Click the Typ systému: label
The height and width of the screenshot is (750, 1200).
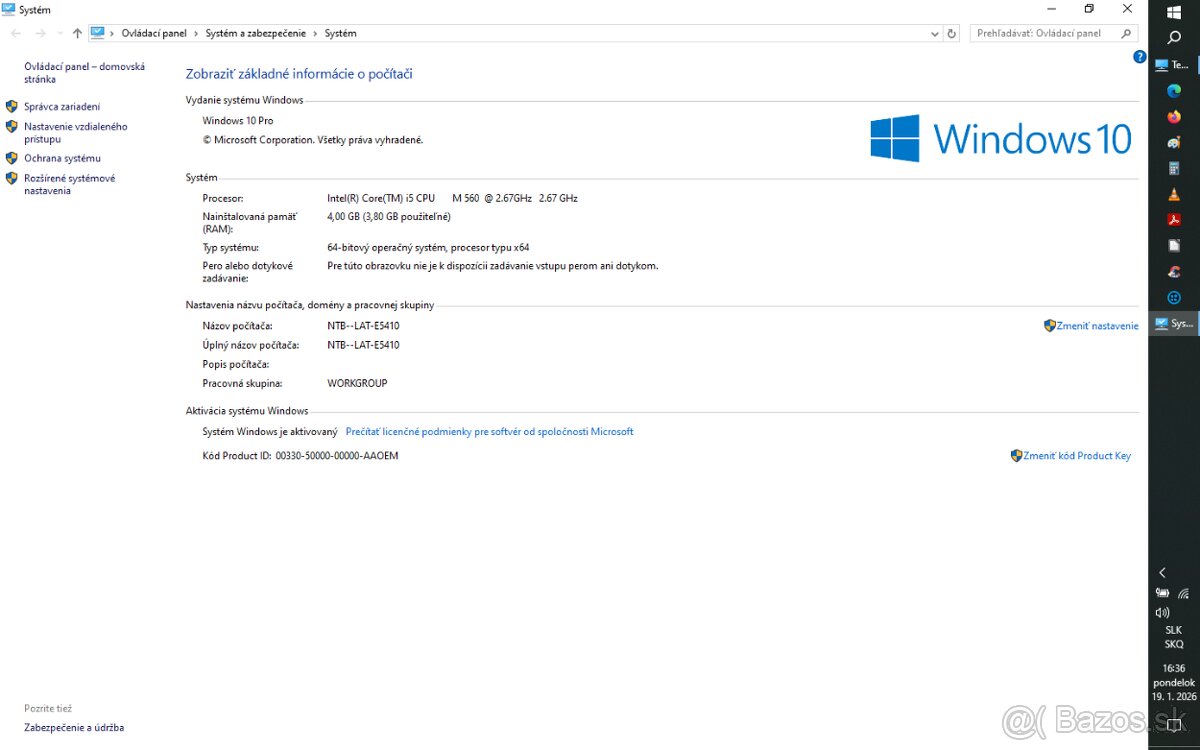pyautogui.click(x=230, y=247)
